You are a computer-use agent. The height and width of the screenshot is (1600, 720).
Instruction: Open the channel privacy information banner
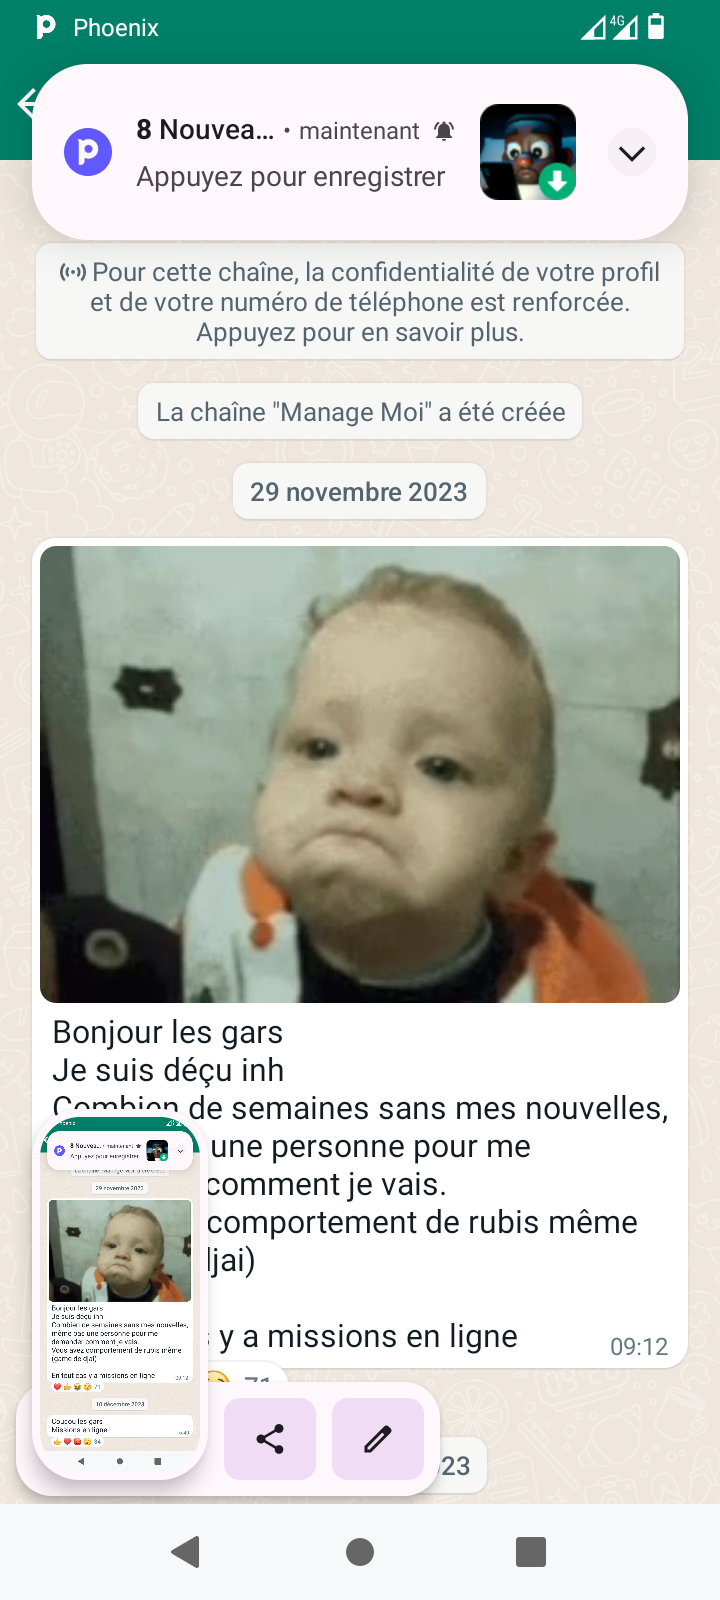pos(360,302)
